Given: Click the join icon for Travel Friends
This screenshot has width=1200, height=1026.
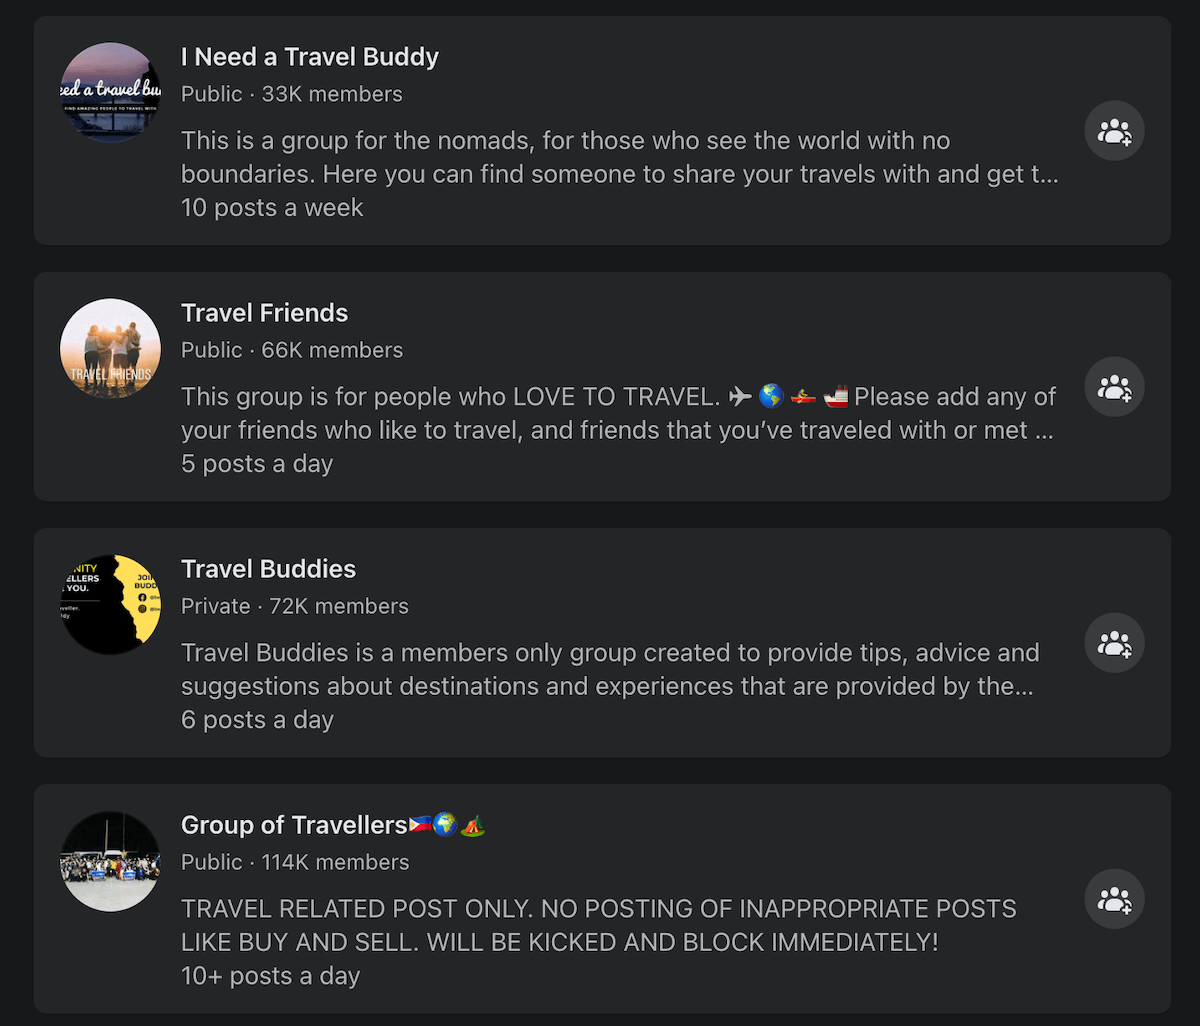Looking at the screenshot, I should [1114, 387].
